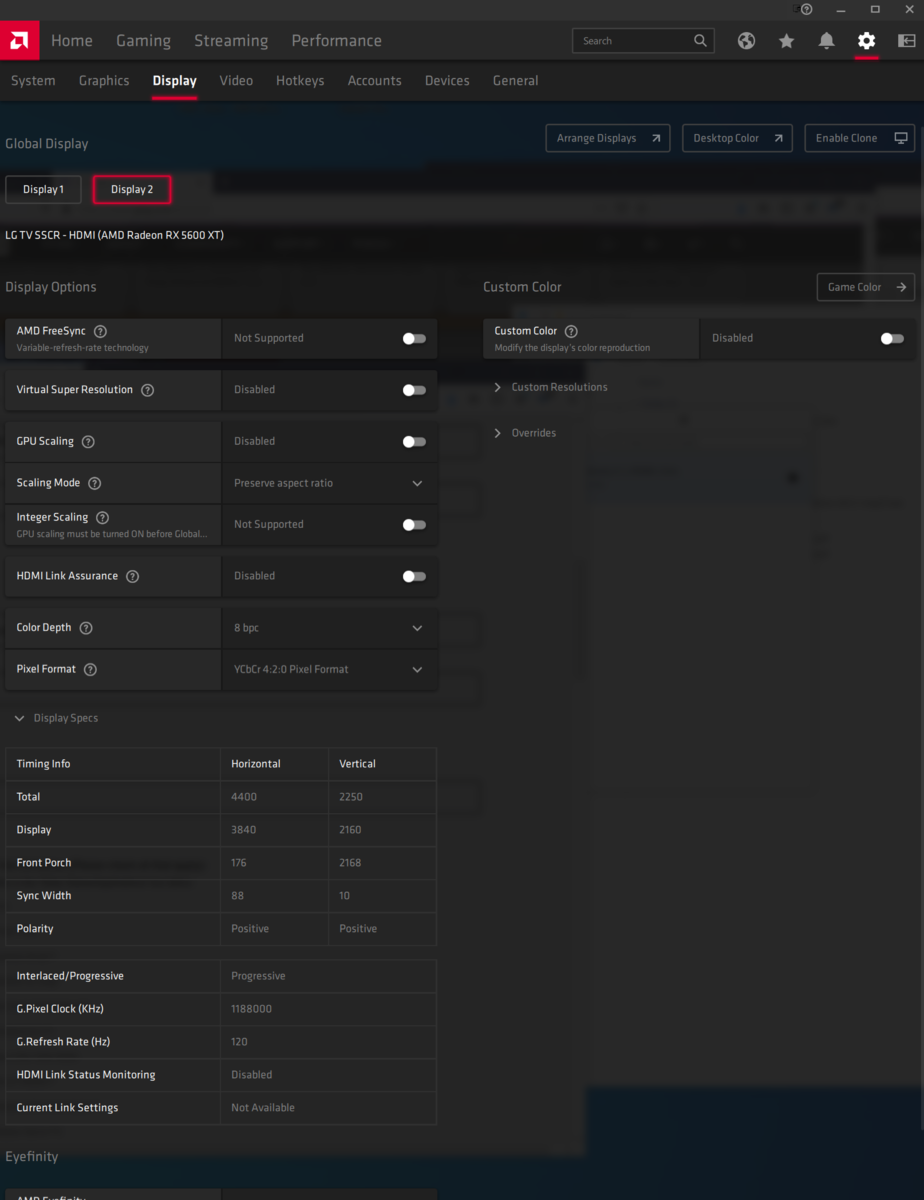Viewport: 924px width, 1200px height.
Task: Toggle AMD FreeSync switch
Action: click(x=414, y=338)
